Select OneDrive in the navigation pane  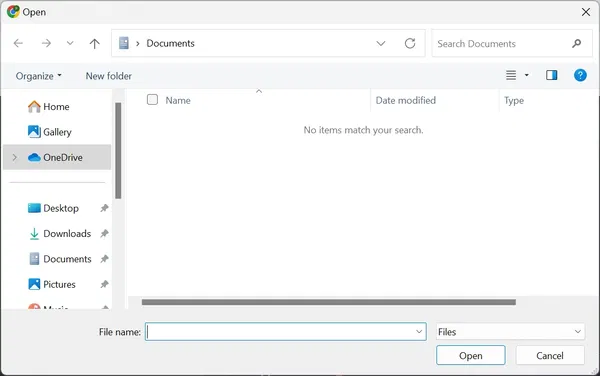coord(57,157)
